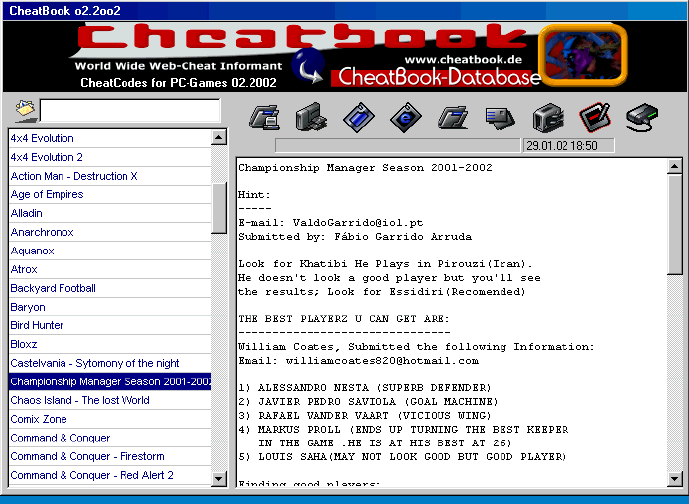
Task: Select Bird Hunter entry
Action: pos(110,325)
